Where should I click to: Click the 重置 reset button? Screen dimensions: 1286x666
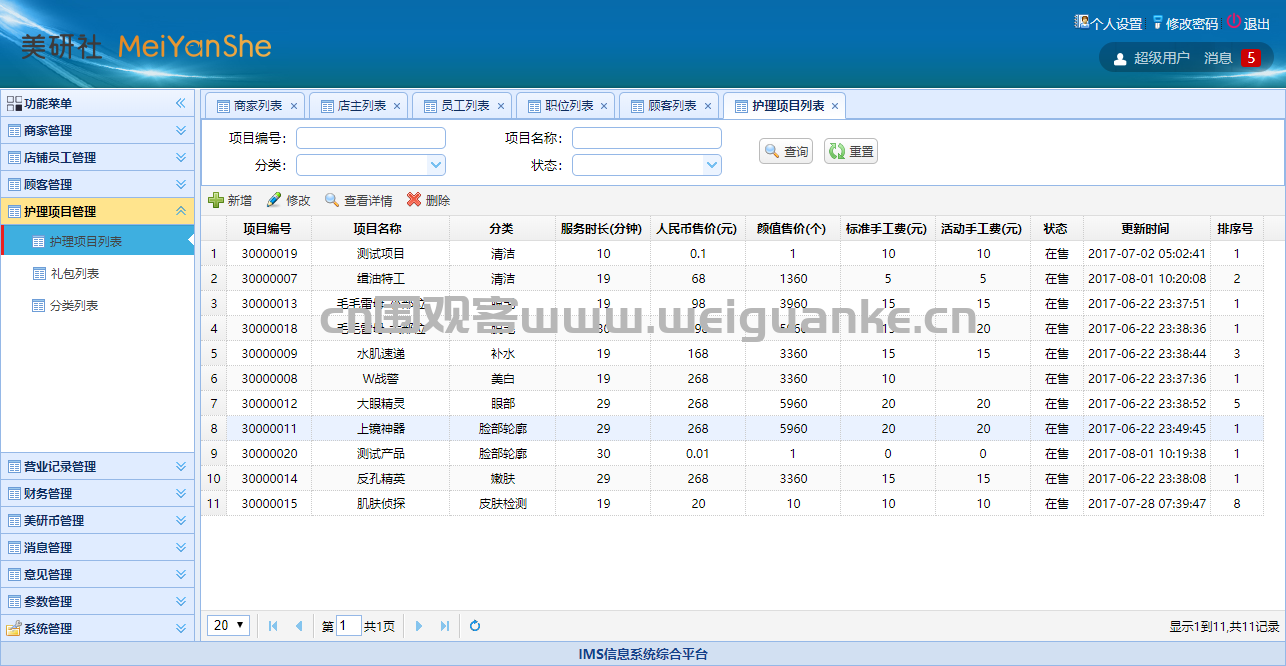point(851,151)
